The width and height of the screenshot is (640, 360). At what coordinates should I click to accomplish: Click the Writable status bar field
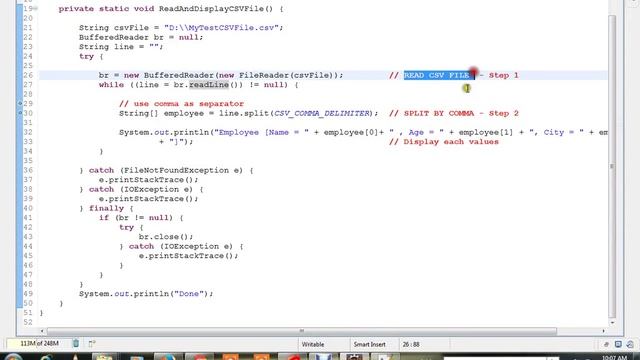pos(313,344)
